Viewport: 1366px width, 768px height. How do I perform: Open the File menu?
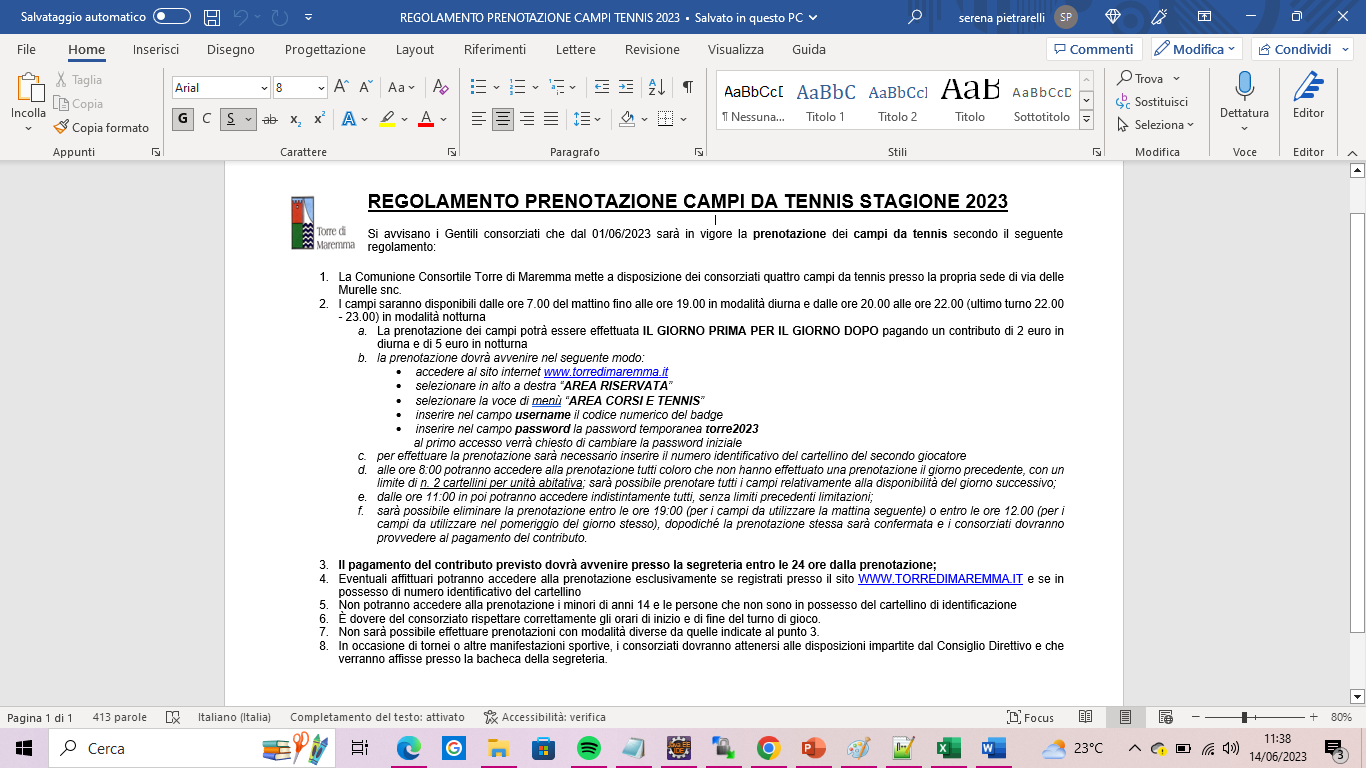click(x=26, y=49)
